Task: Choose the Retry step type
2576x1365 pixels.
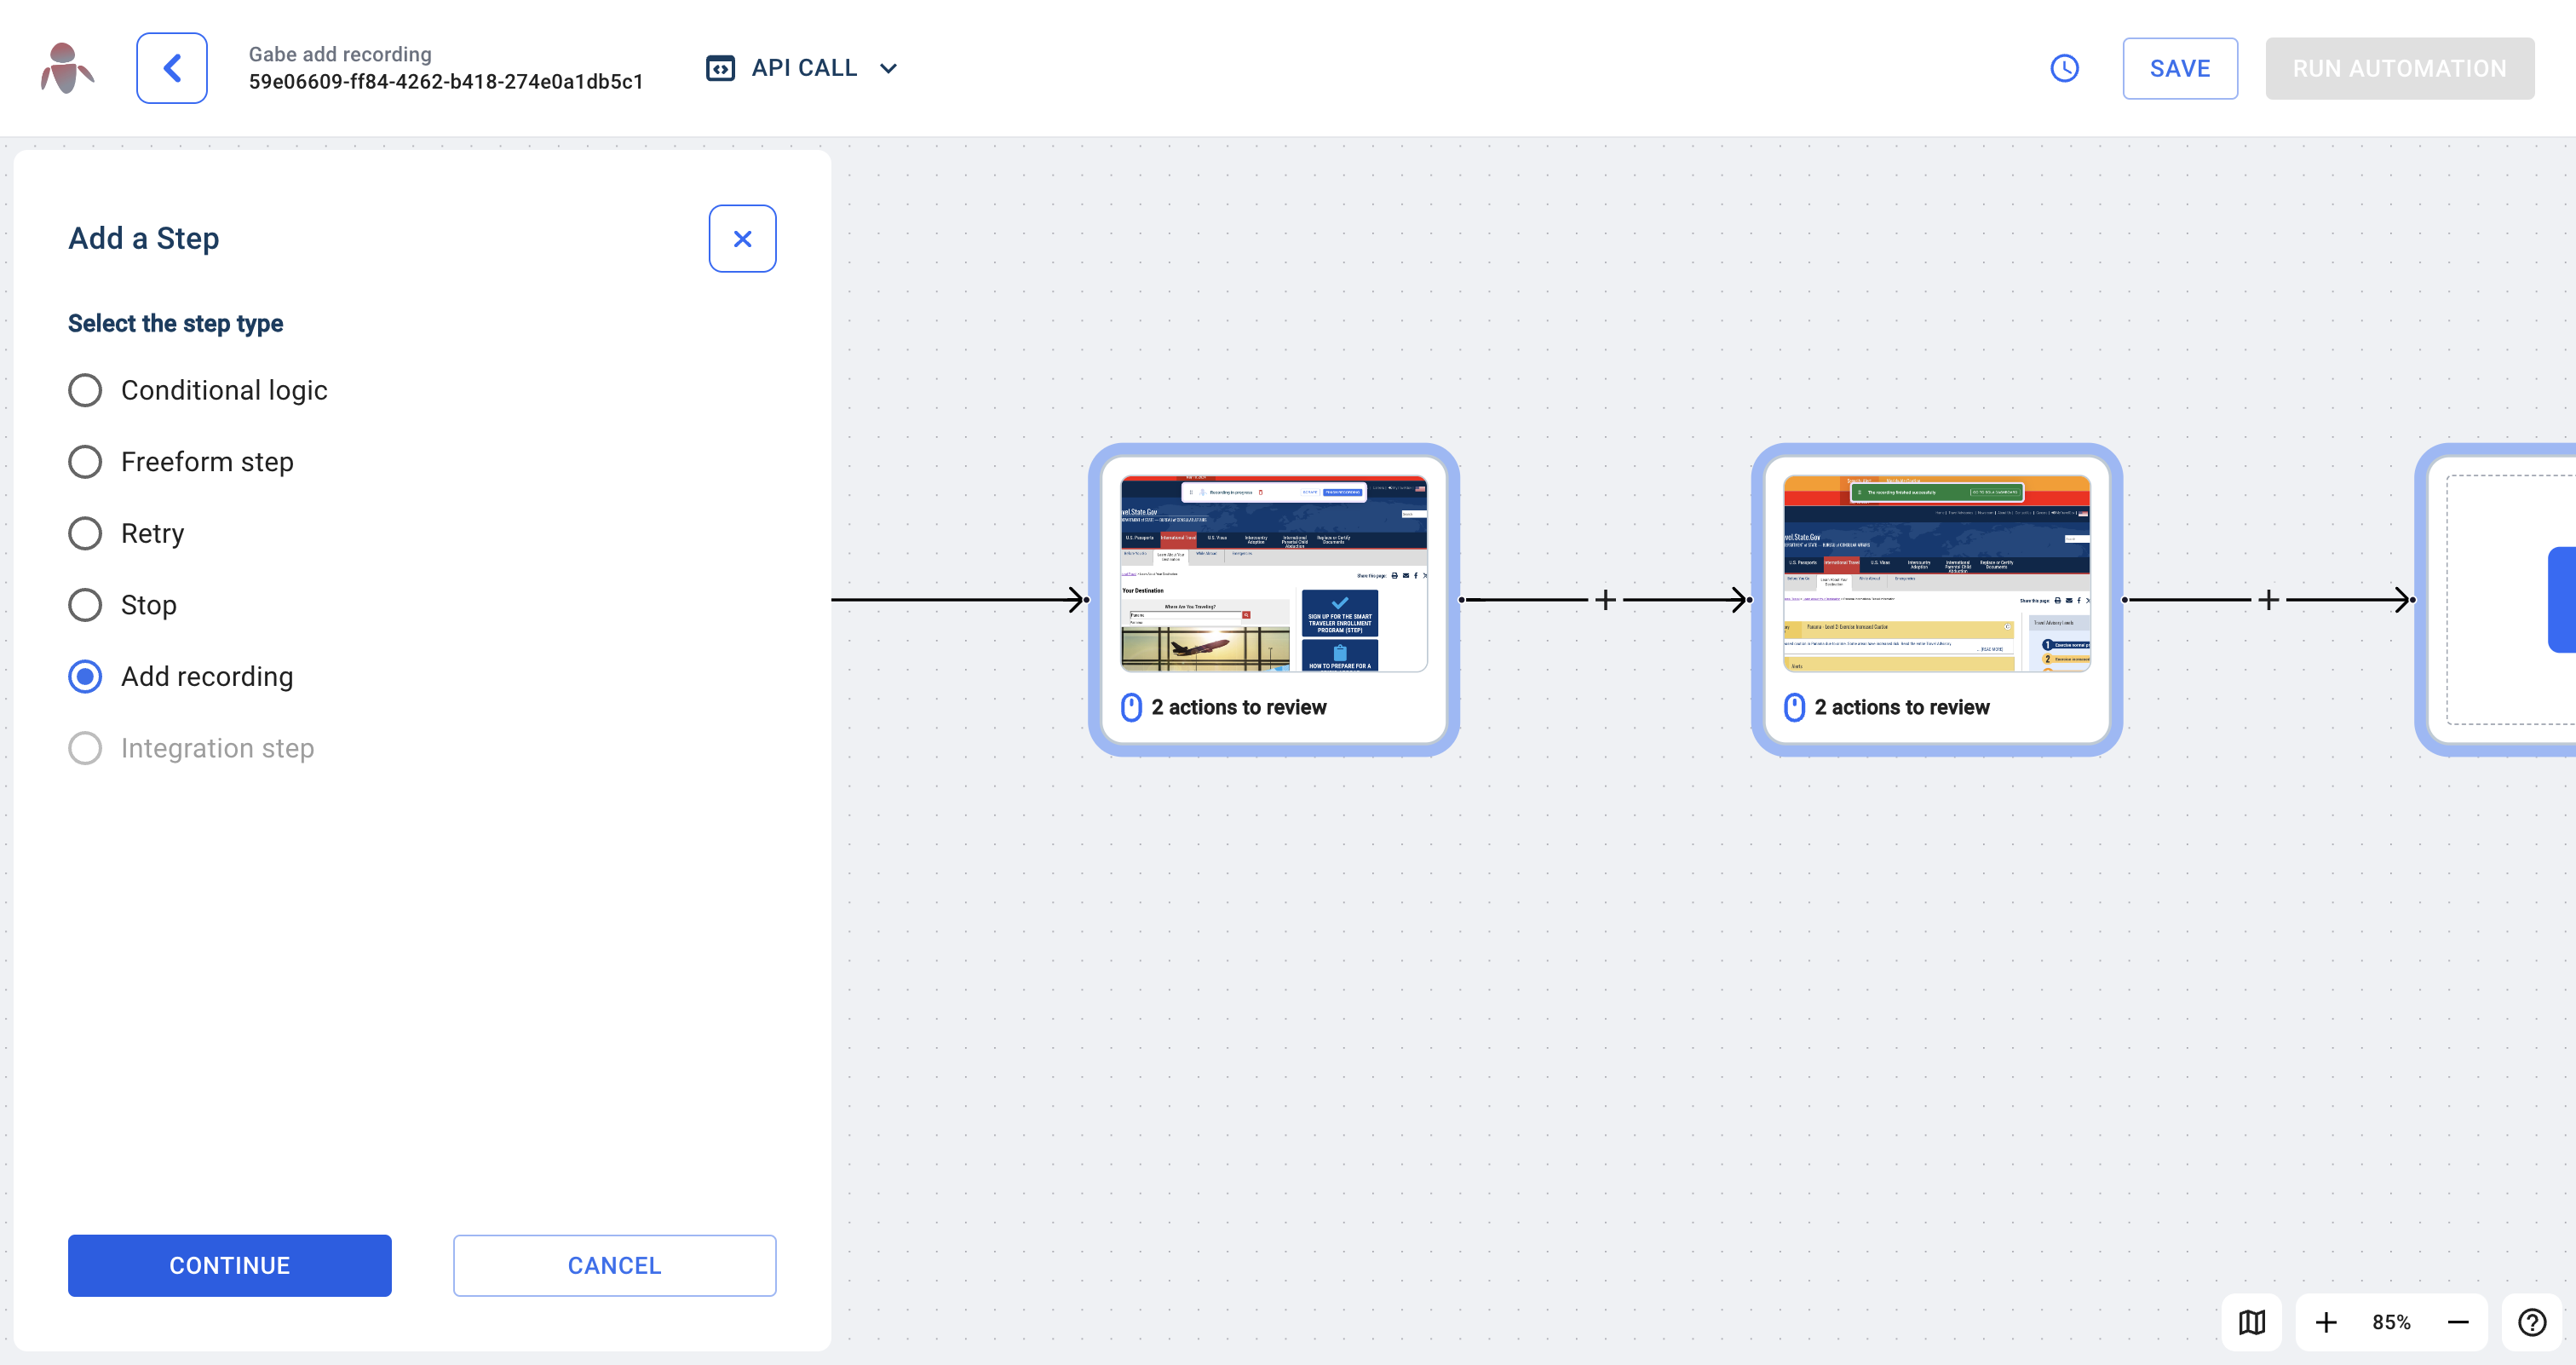Action: [85, 533]
